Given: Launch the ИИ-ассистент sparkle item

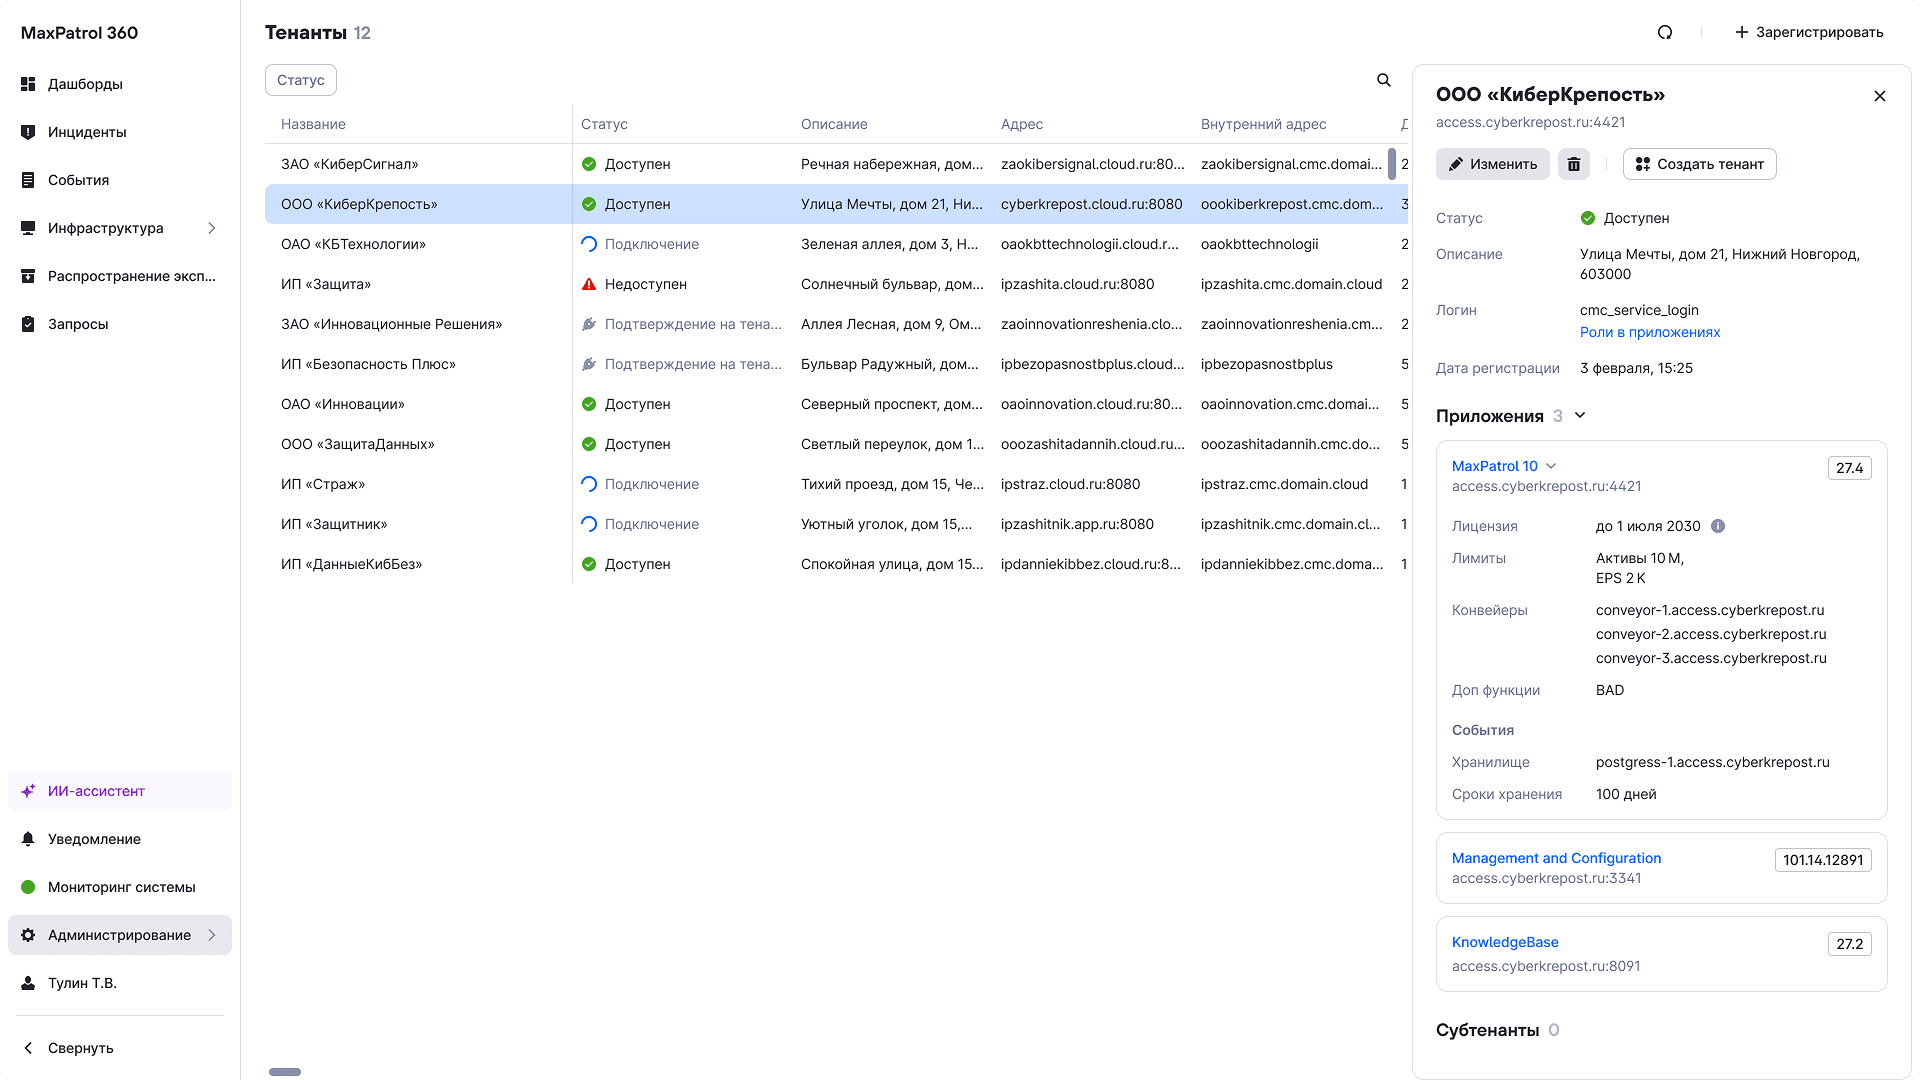Looking at the screenshot, I should pyautogui.click(x=96, y=791).
